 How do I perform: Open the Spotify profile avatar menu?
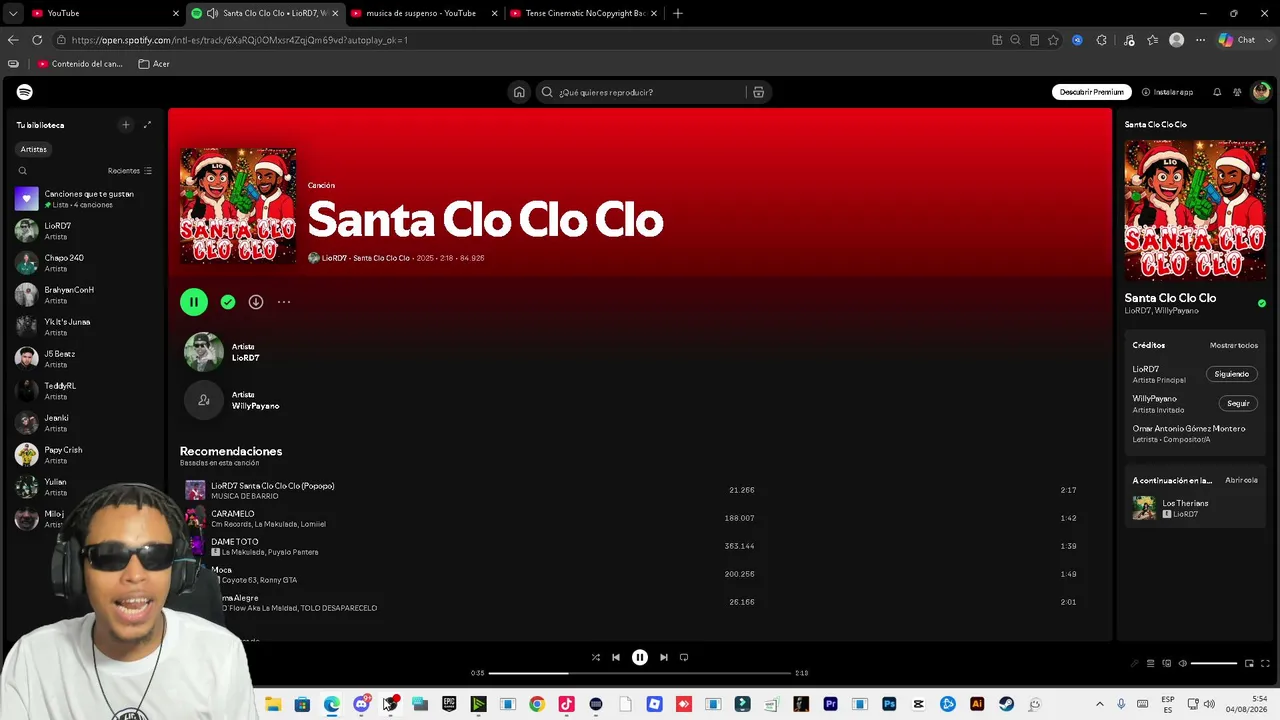1261,92
